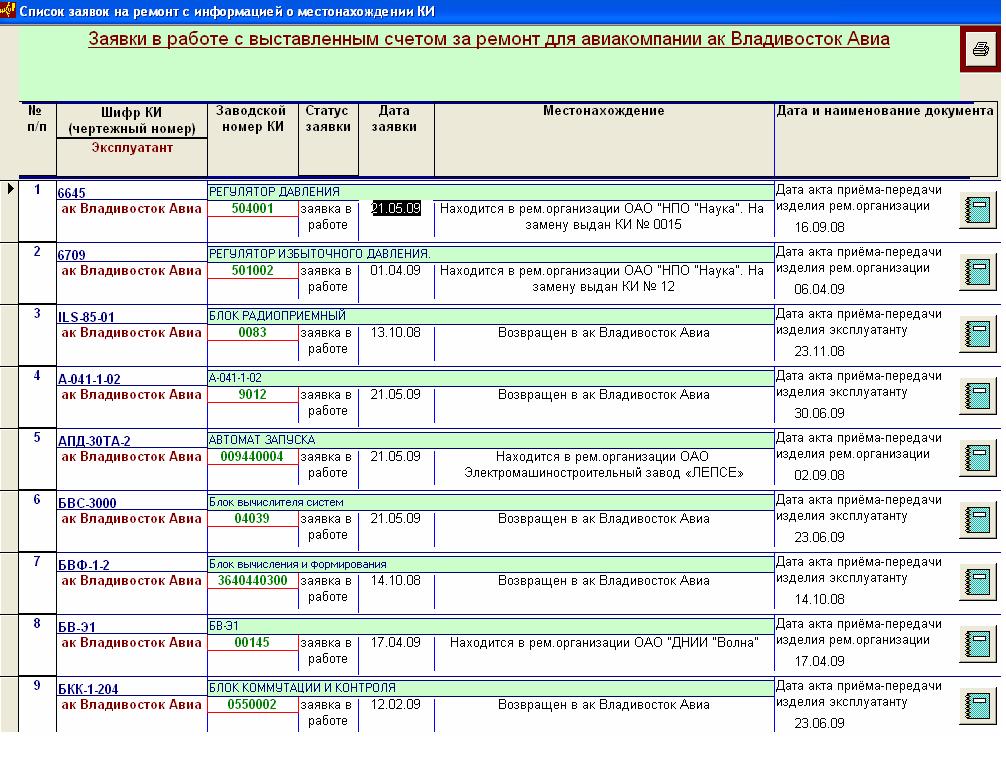Image resolution: width=1006 pixels, height=759 pixels.
Task: Click the Шифр КИ column header
Action: (132, 120)
